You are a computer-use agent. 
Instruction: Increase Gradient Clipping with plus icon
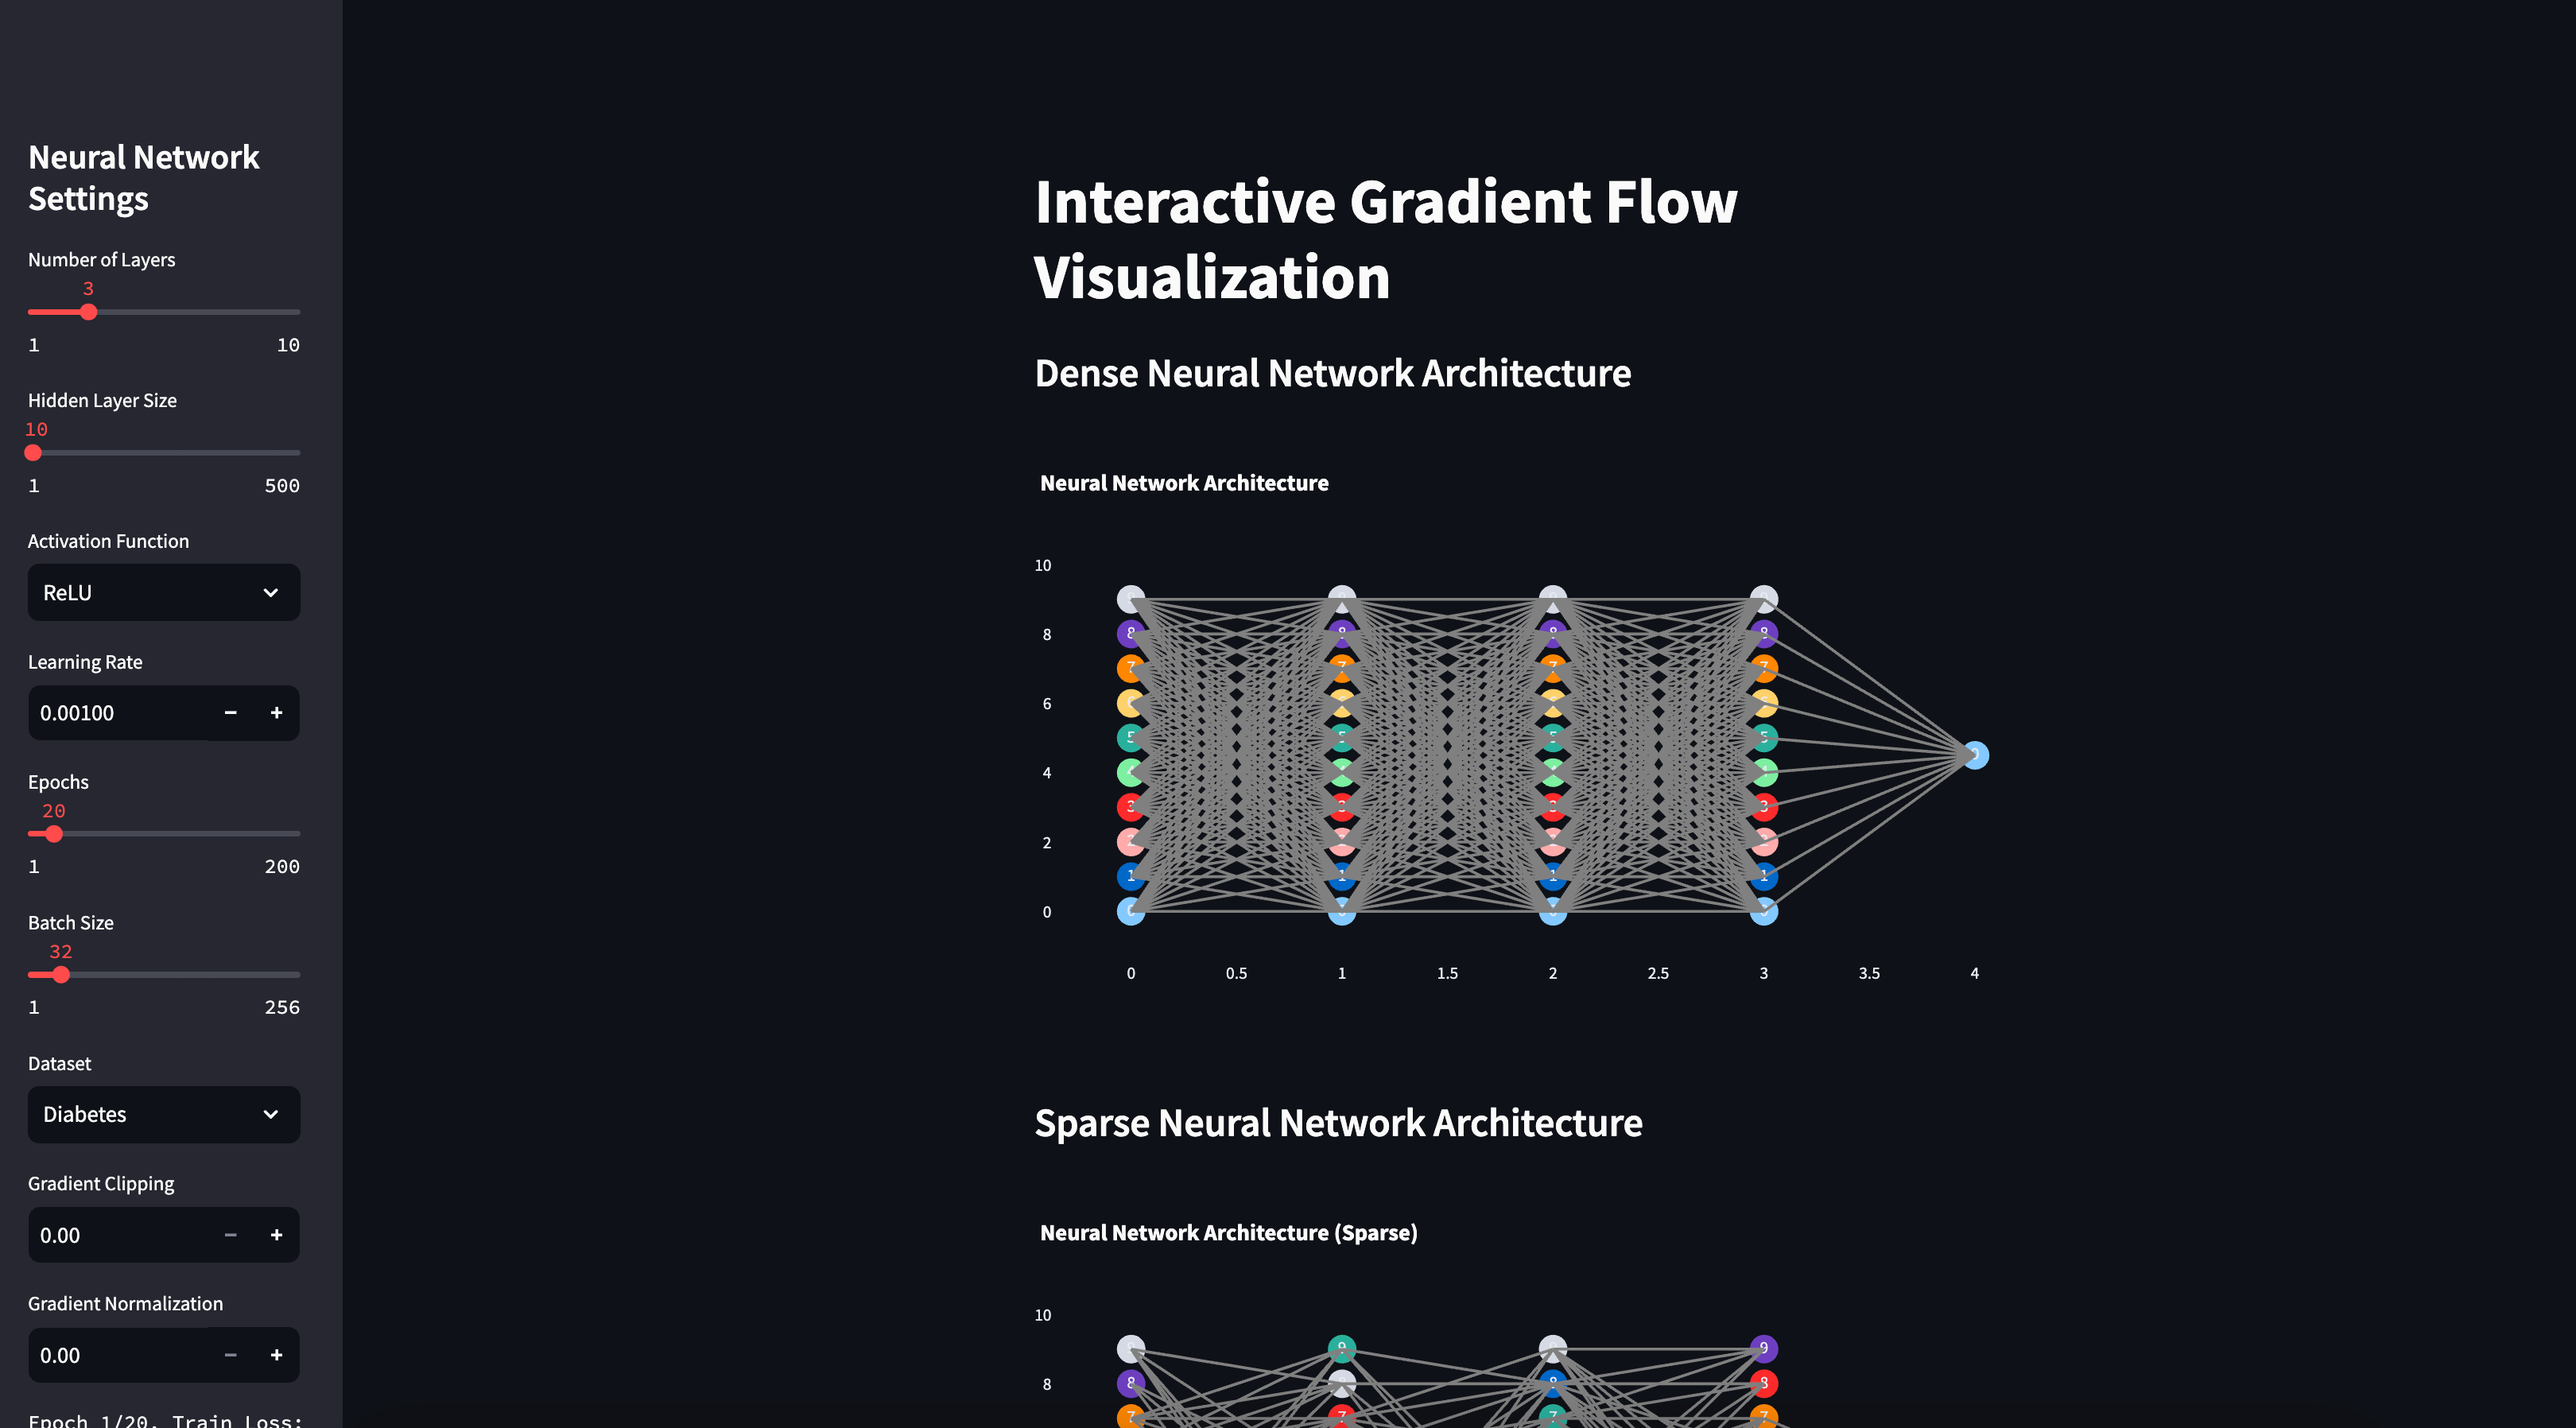pyautogui.click(x=276, y=1235)
